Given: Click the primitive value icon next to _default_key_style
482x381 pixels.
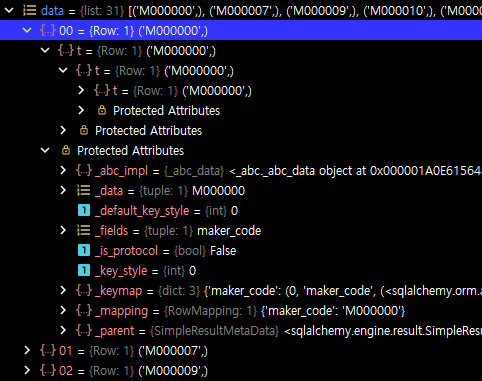Looking at the screenshot, I should (84, 210).
